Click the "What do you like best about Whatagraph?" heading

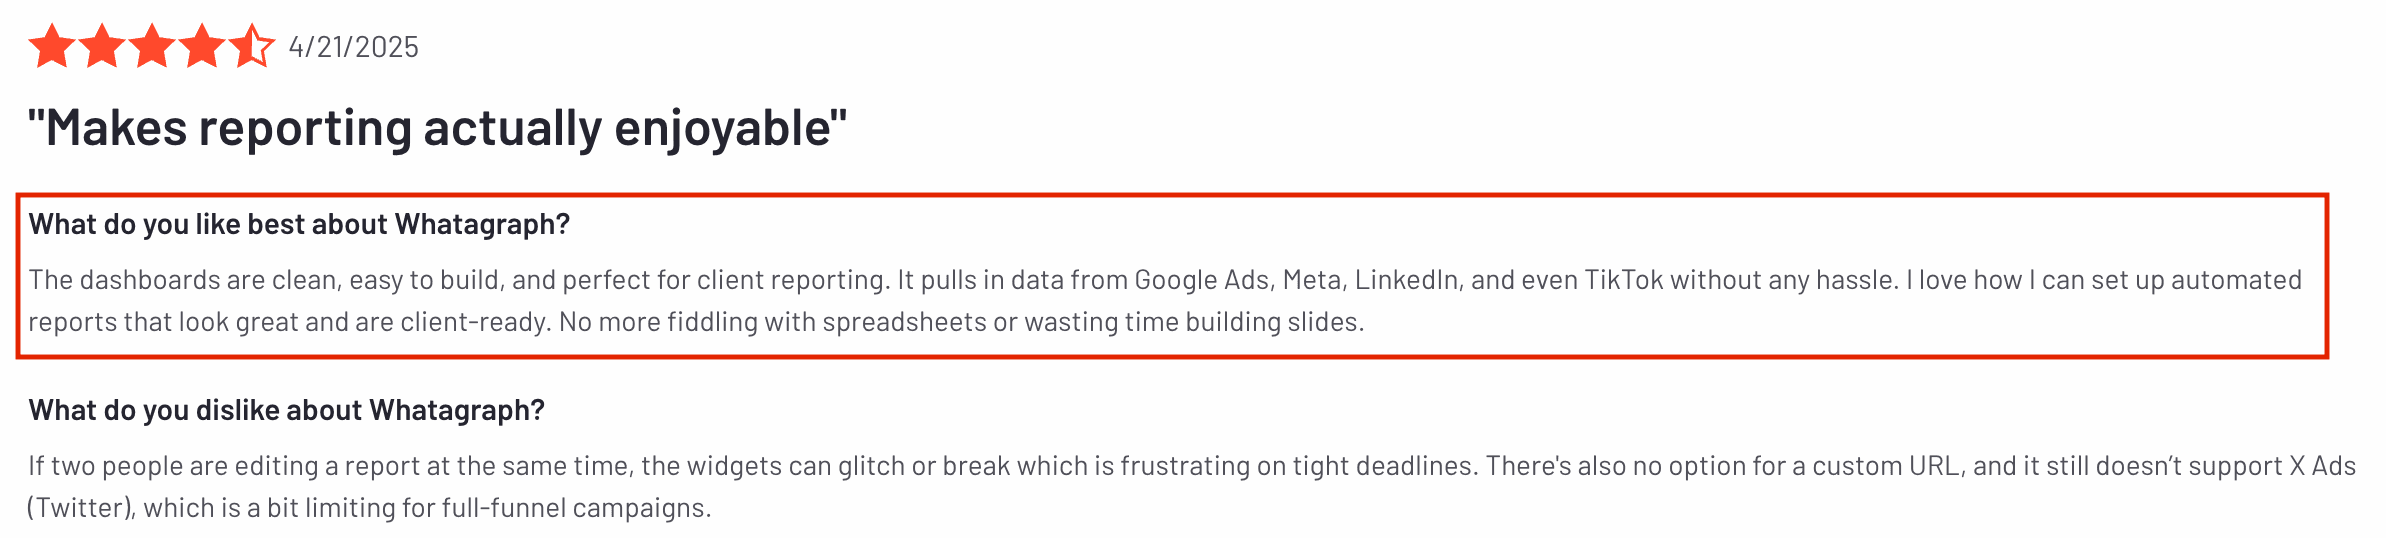[x=299, y=224]
